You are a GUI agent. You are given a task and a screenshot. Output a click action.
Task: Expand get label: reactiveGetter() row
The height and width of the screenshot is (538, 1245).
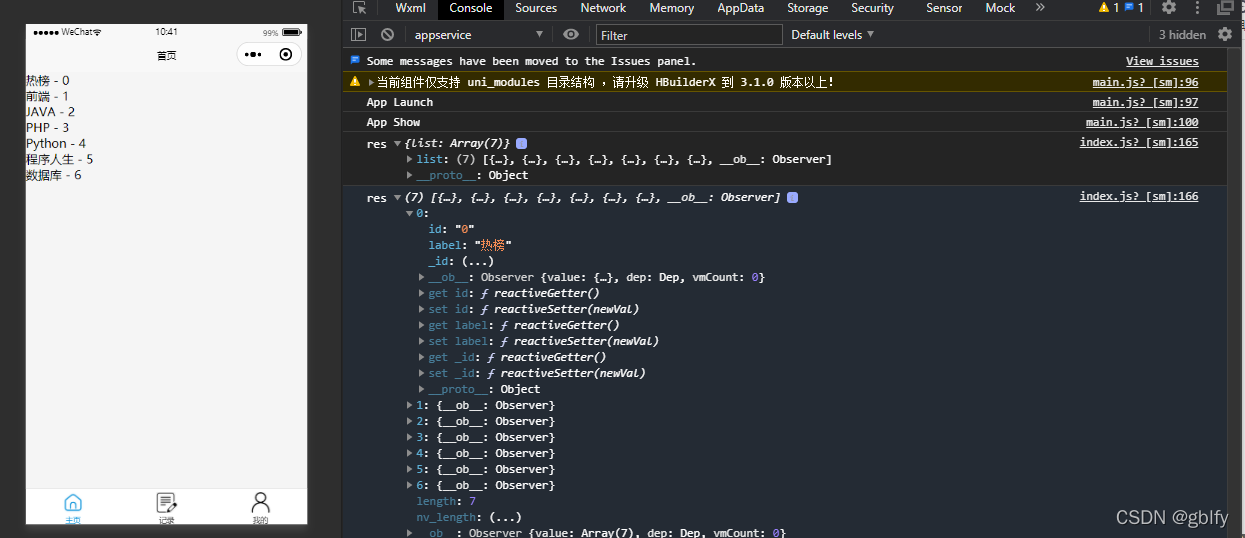422,325
